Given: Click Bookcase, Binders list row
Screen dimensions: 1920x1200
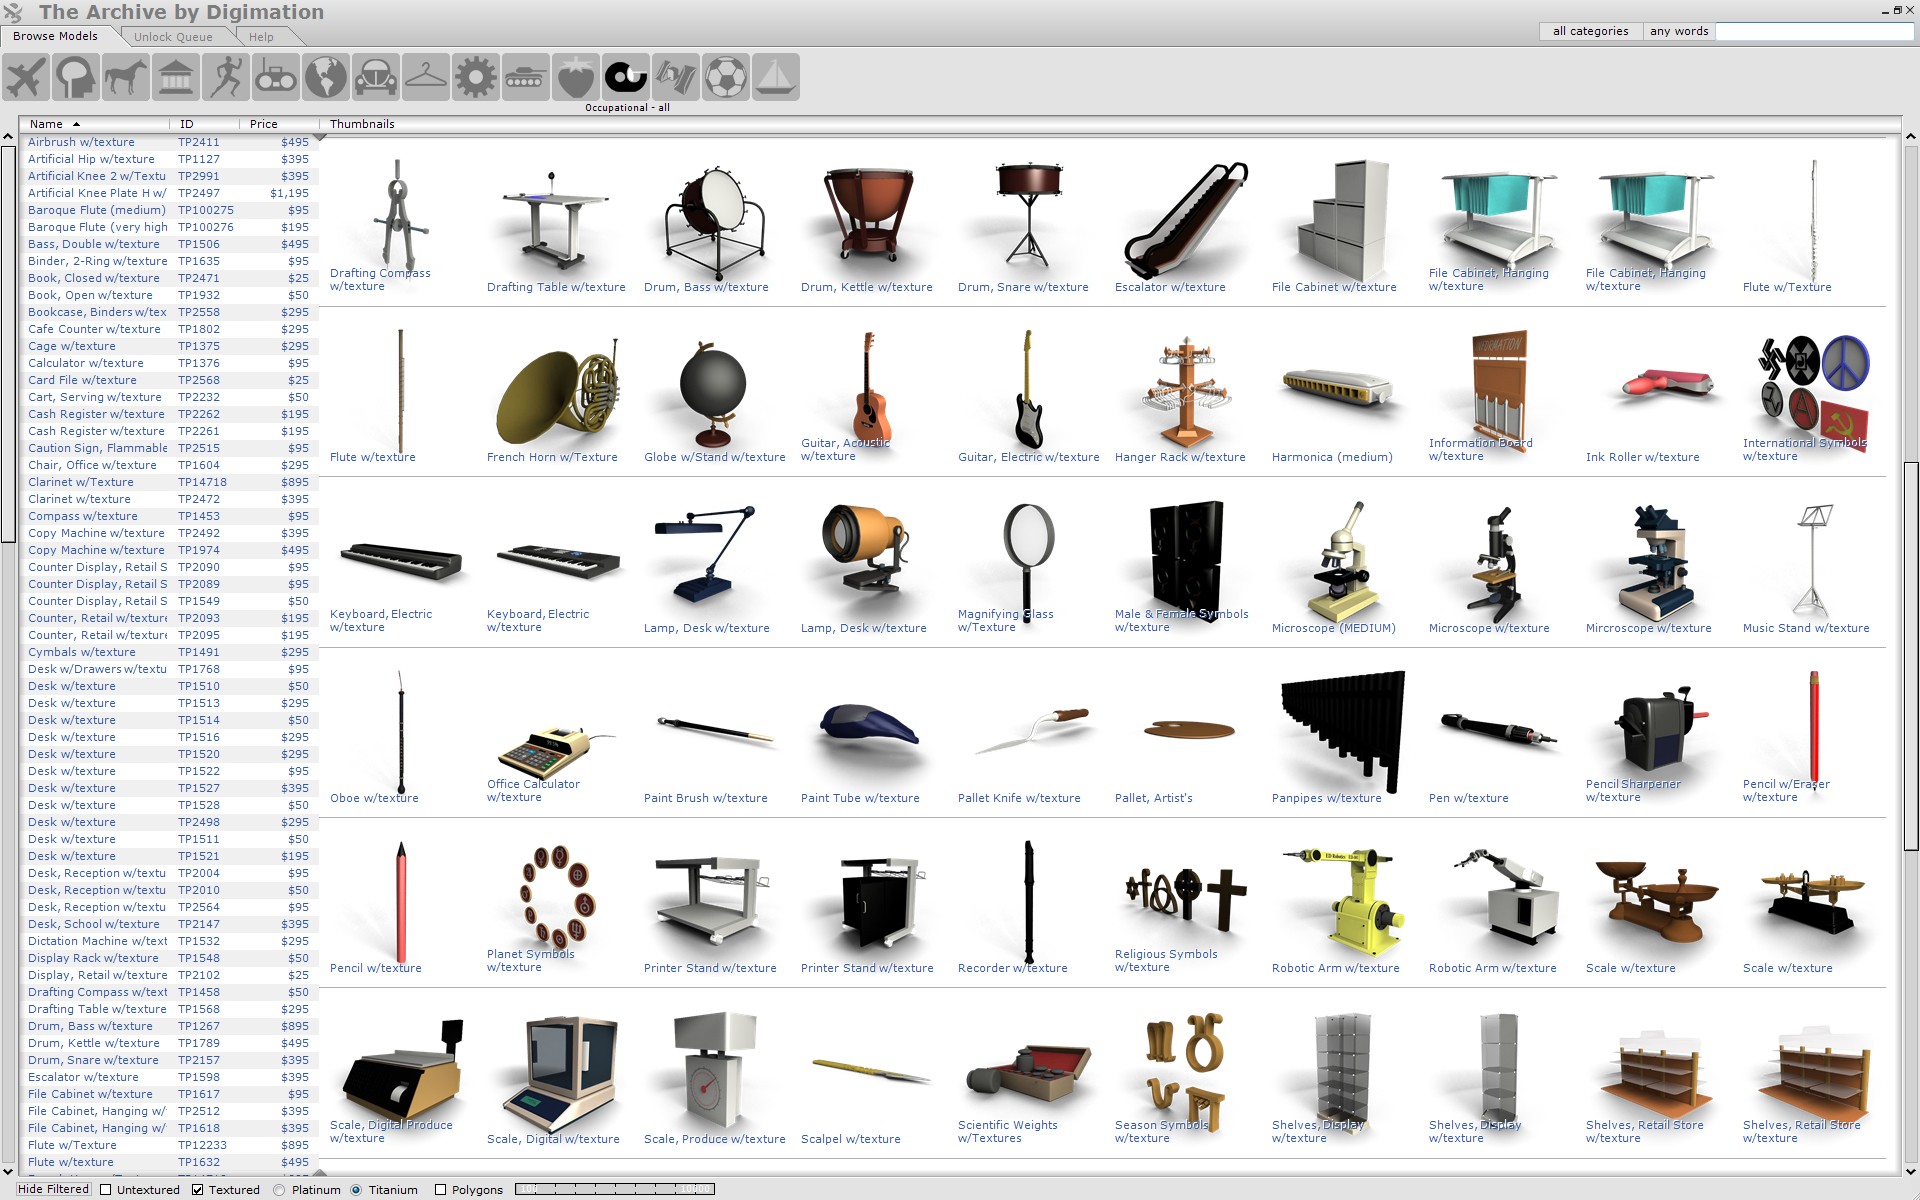Looking at the screenshot, I should (x=168, y=312).
